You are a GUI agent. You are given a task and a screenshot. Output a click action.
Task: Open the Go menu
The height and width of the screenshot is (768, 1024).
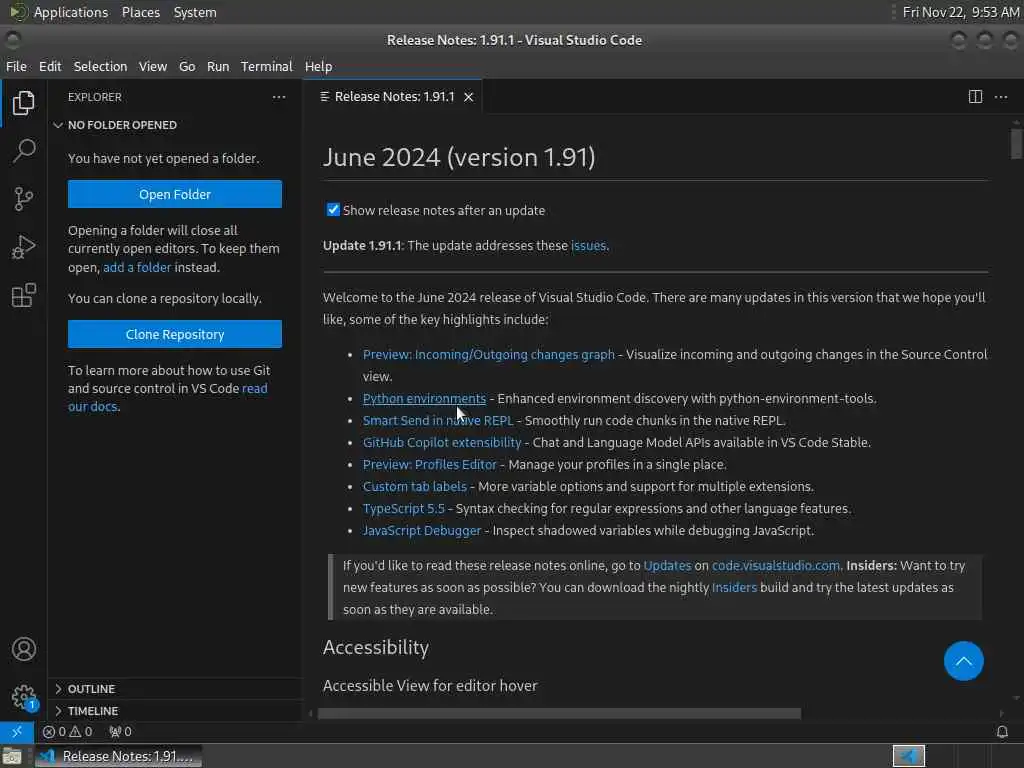[187, 67]
